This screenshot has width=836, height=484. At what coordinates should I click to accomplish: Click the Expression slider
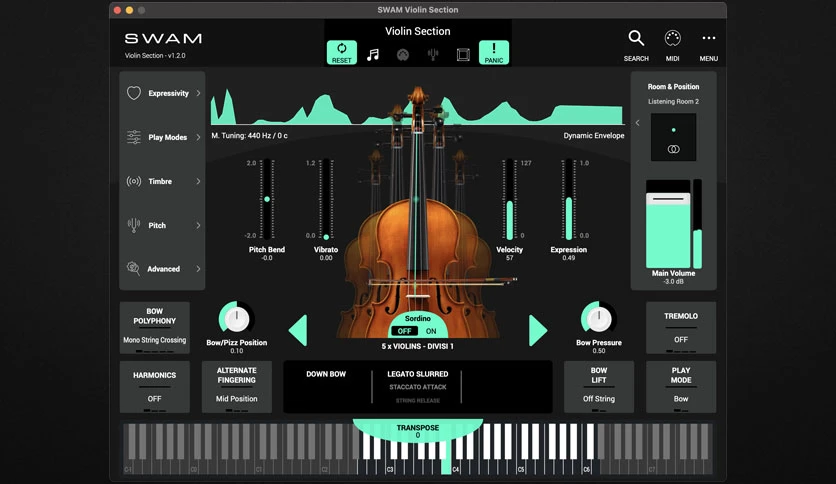pos(568,199)
